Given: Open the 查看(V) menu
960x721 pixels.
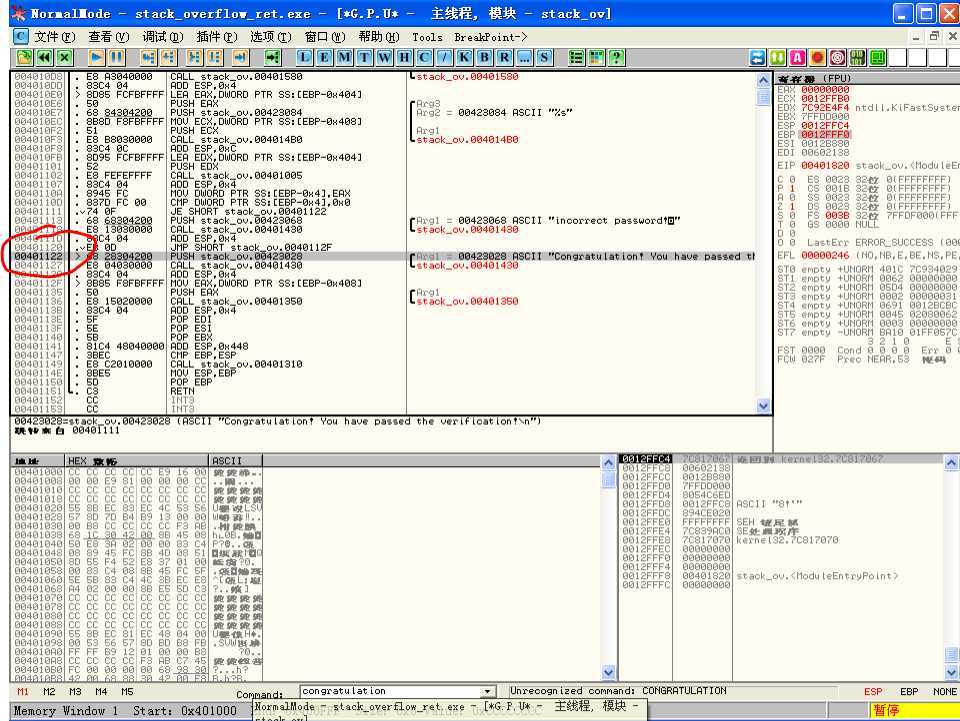Looking at the screenshot, I should click(x=108, y=37).
